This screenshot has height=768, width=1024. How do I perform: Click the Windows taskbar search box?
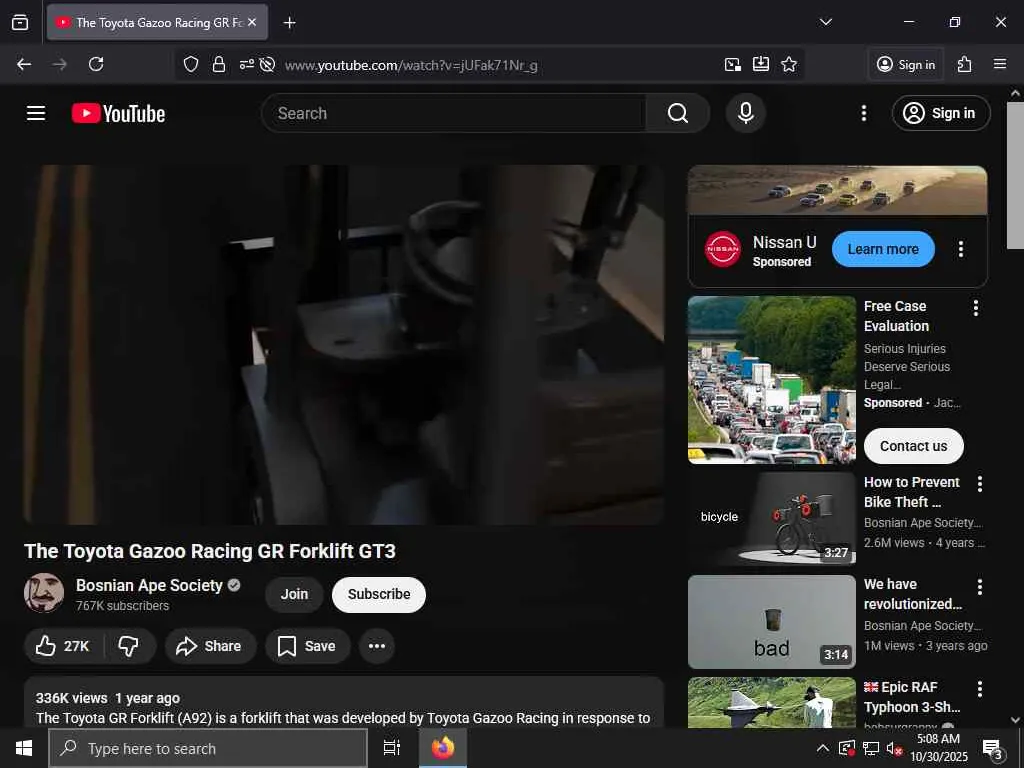208,748
